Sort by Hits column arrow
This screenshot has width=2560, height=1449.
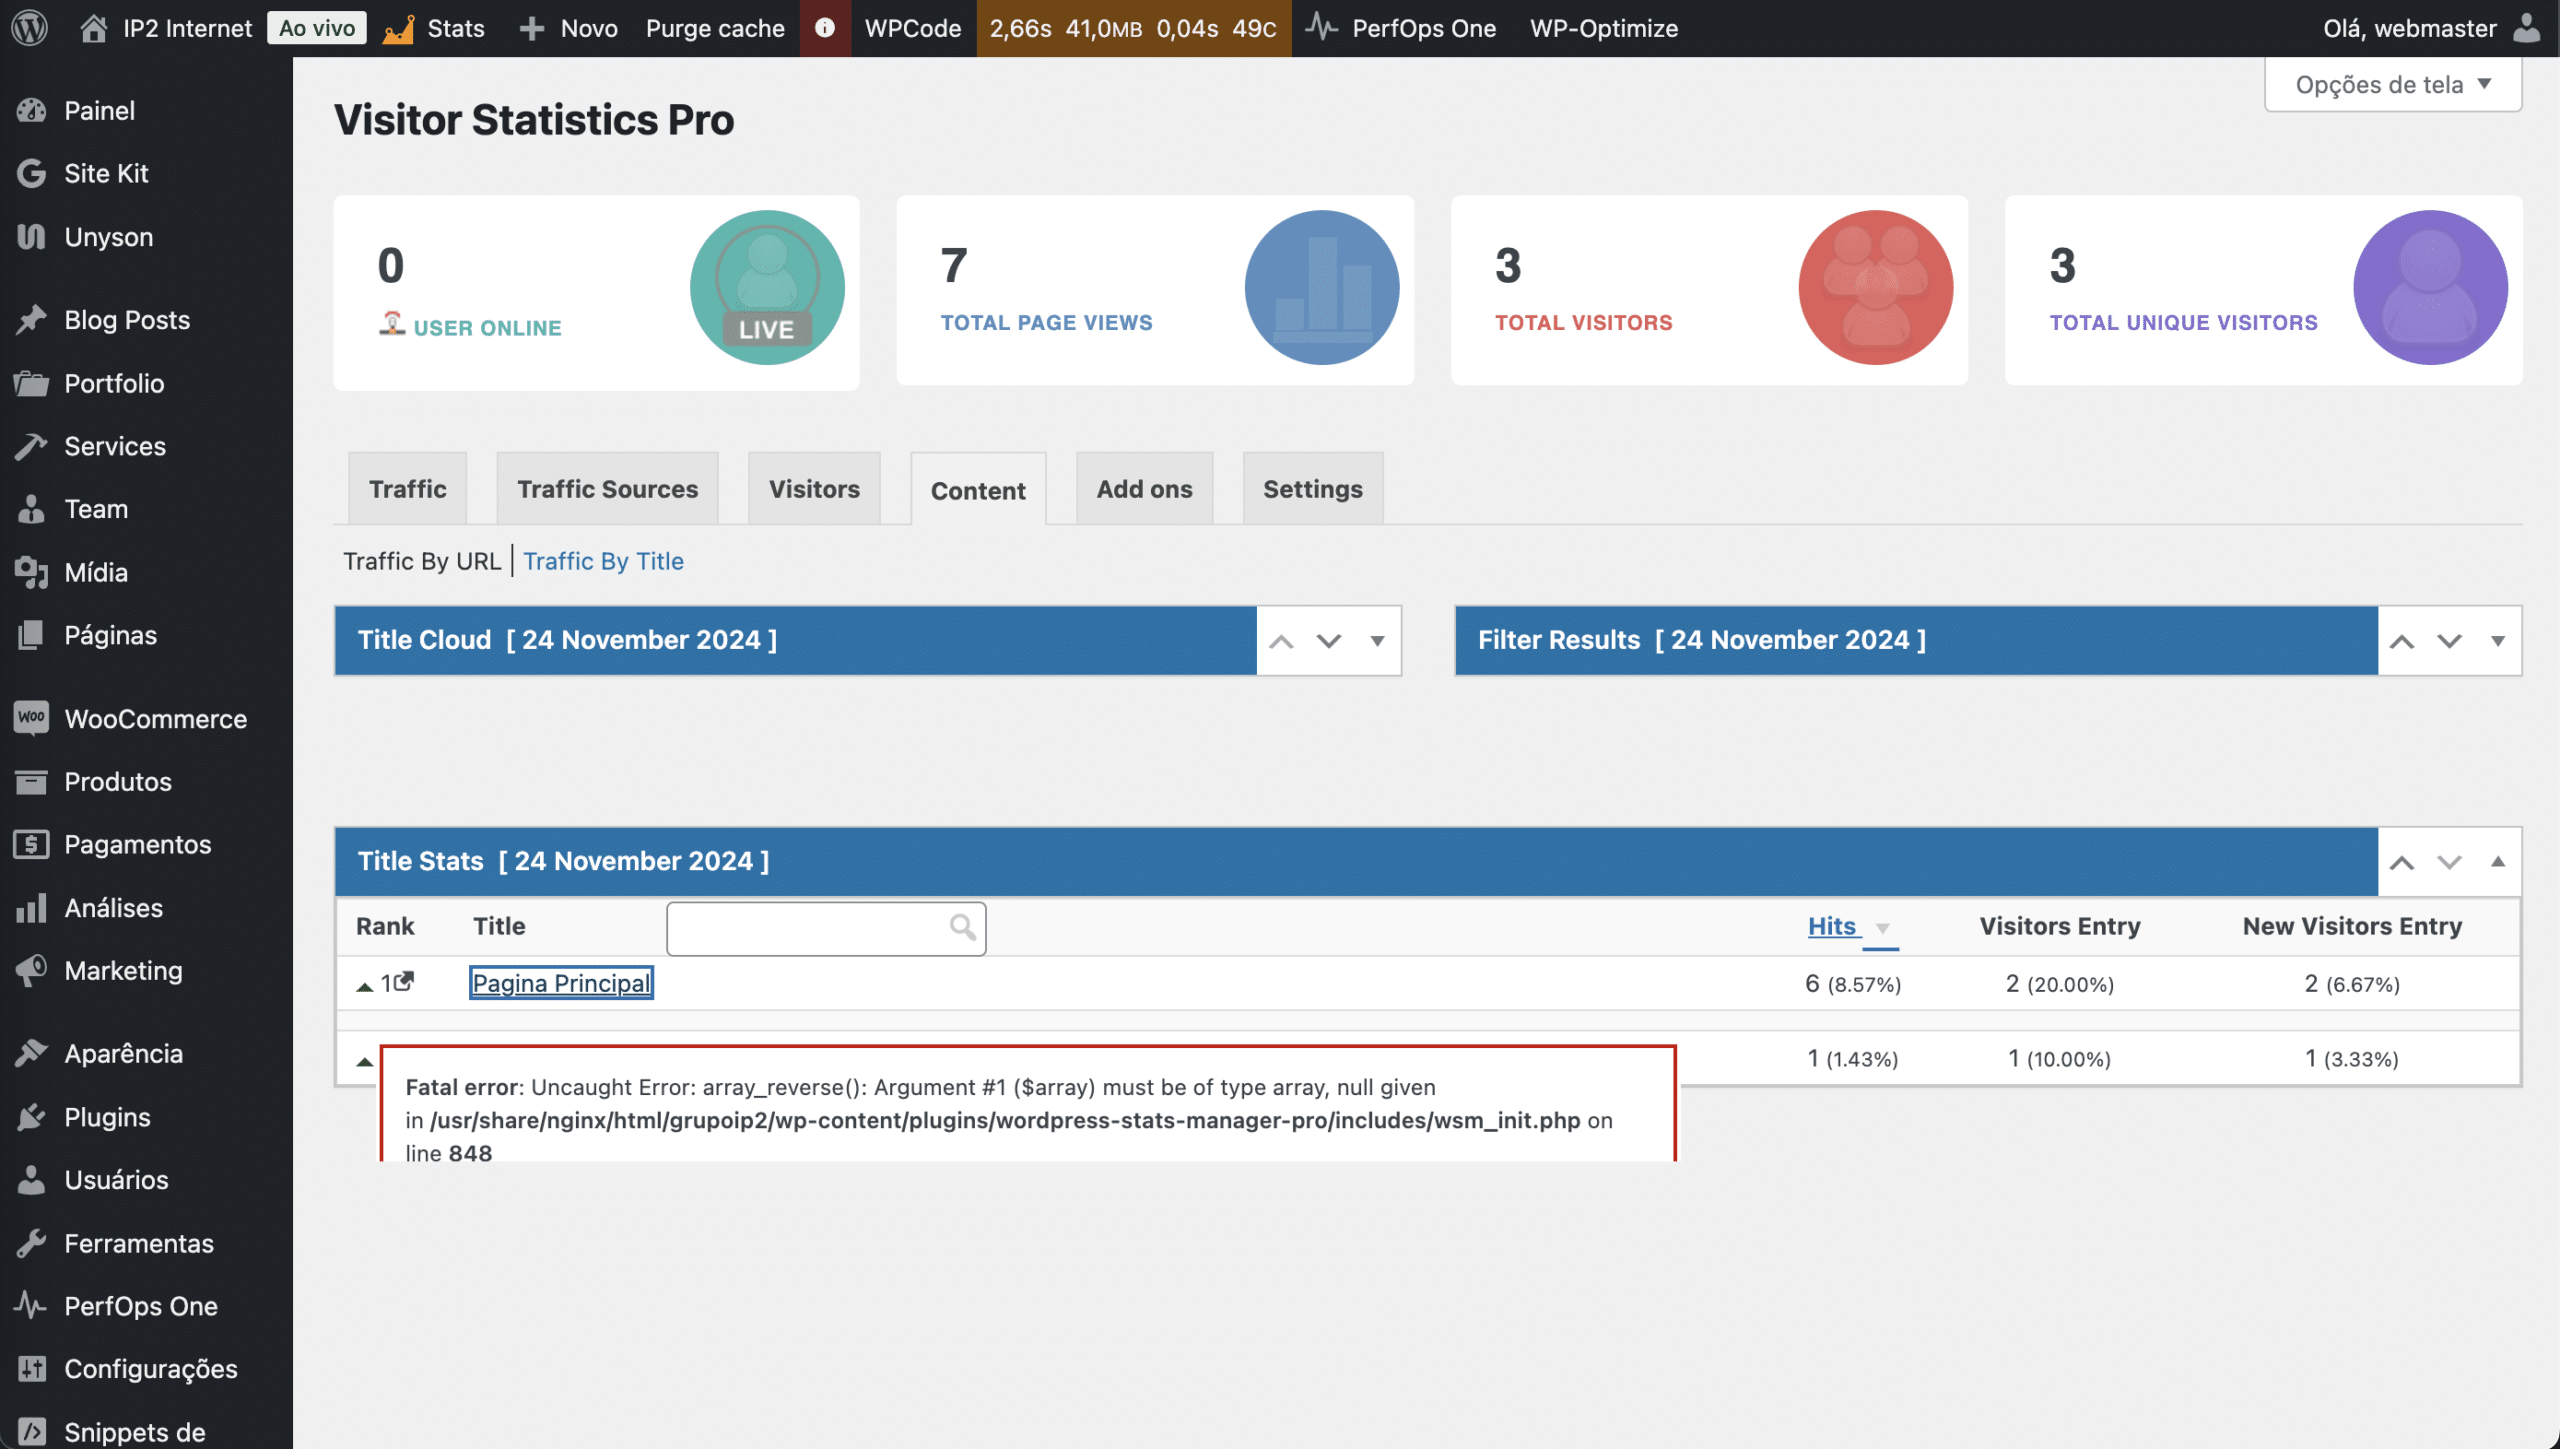pos(1883,929)
